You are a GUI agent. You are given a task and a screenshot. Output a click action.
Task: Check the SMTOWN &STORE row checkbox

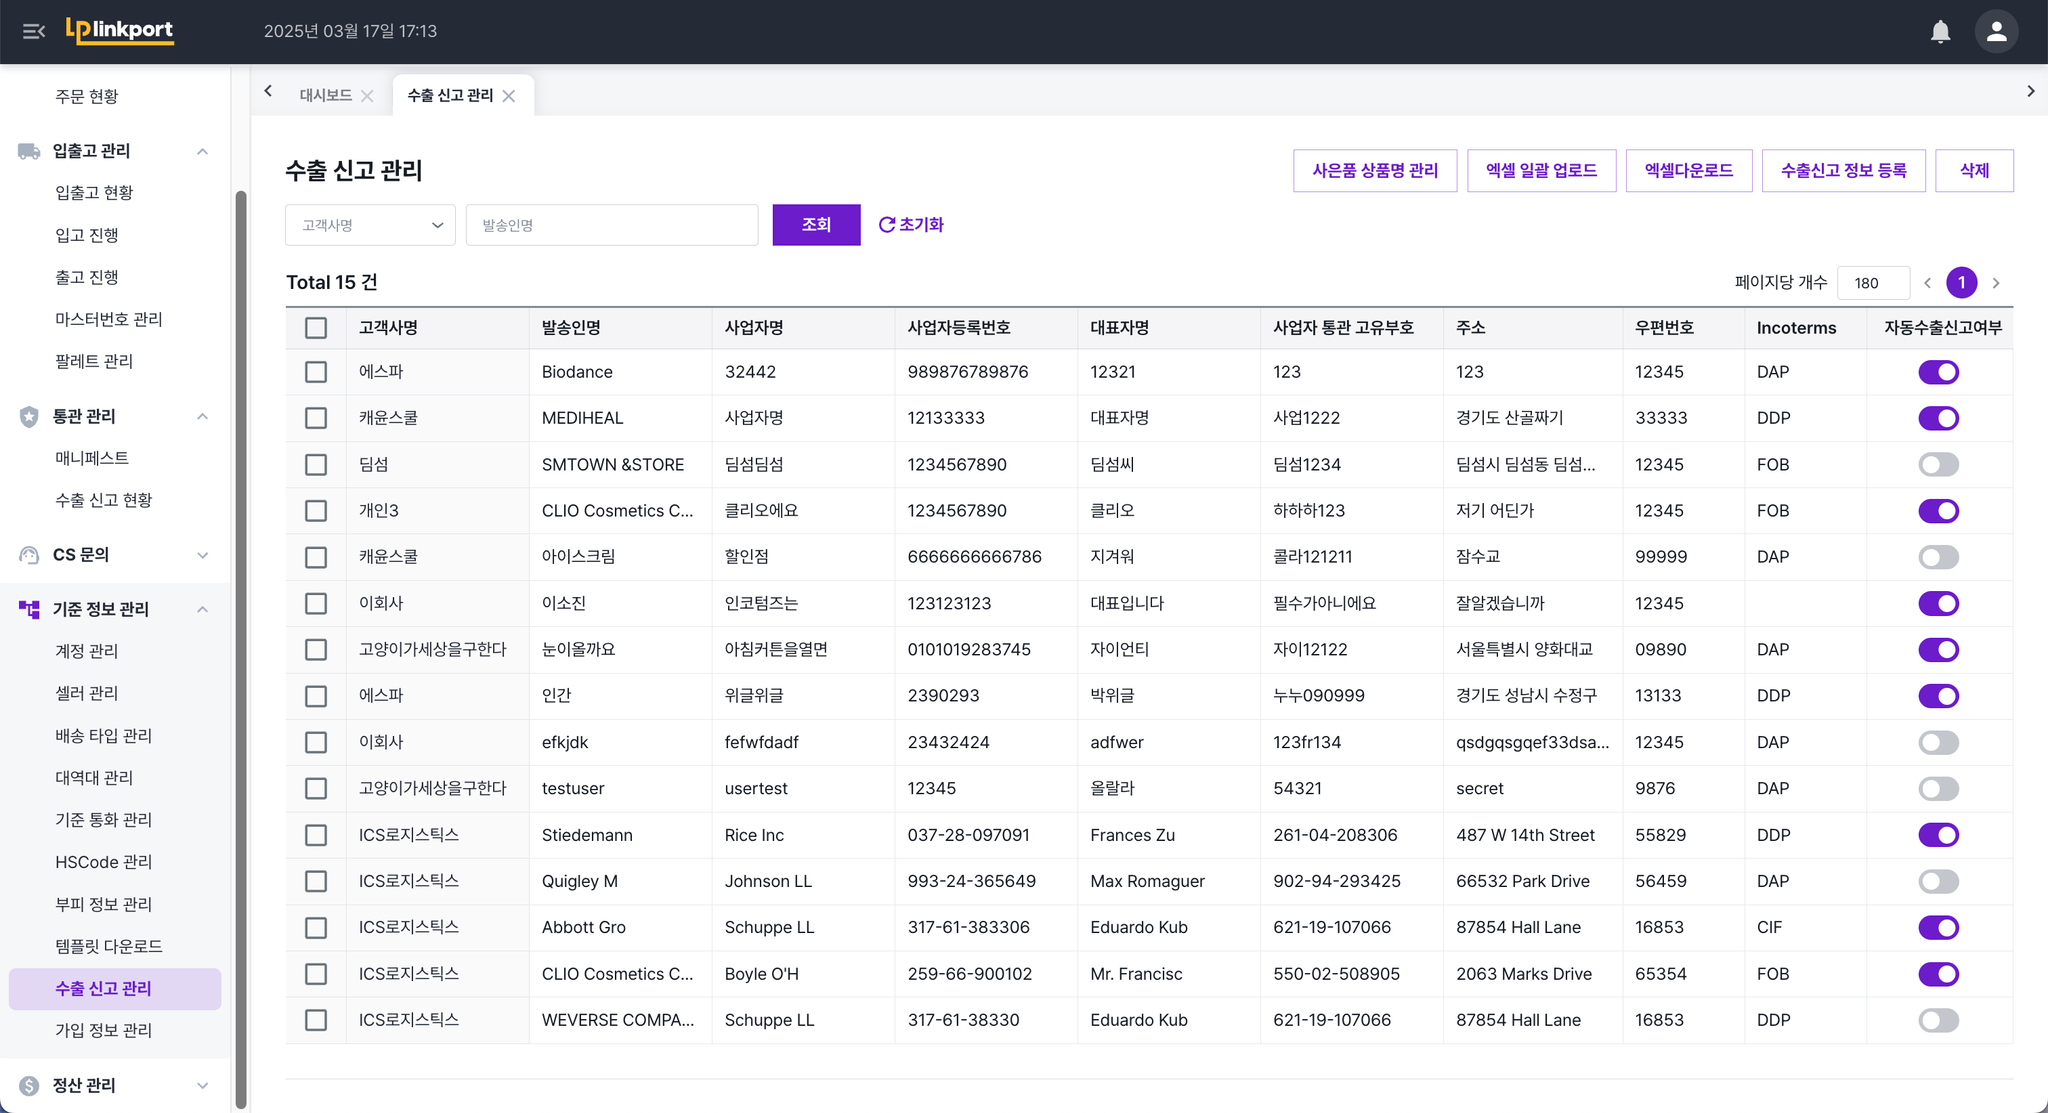(x=316, y=465)
